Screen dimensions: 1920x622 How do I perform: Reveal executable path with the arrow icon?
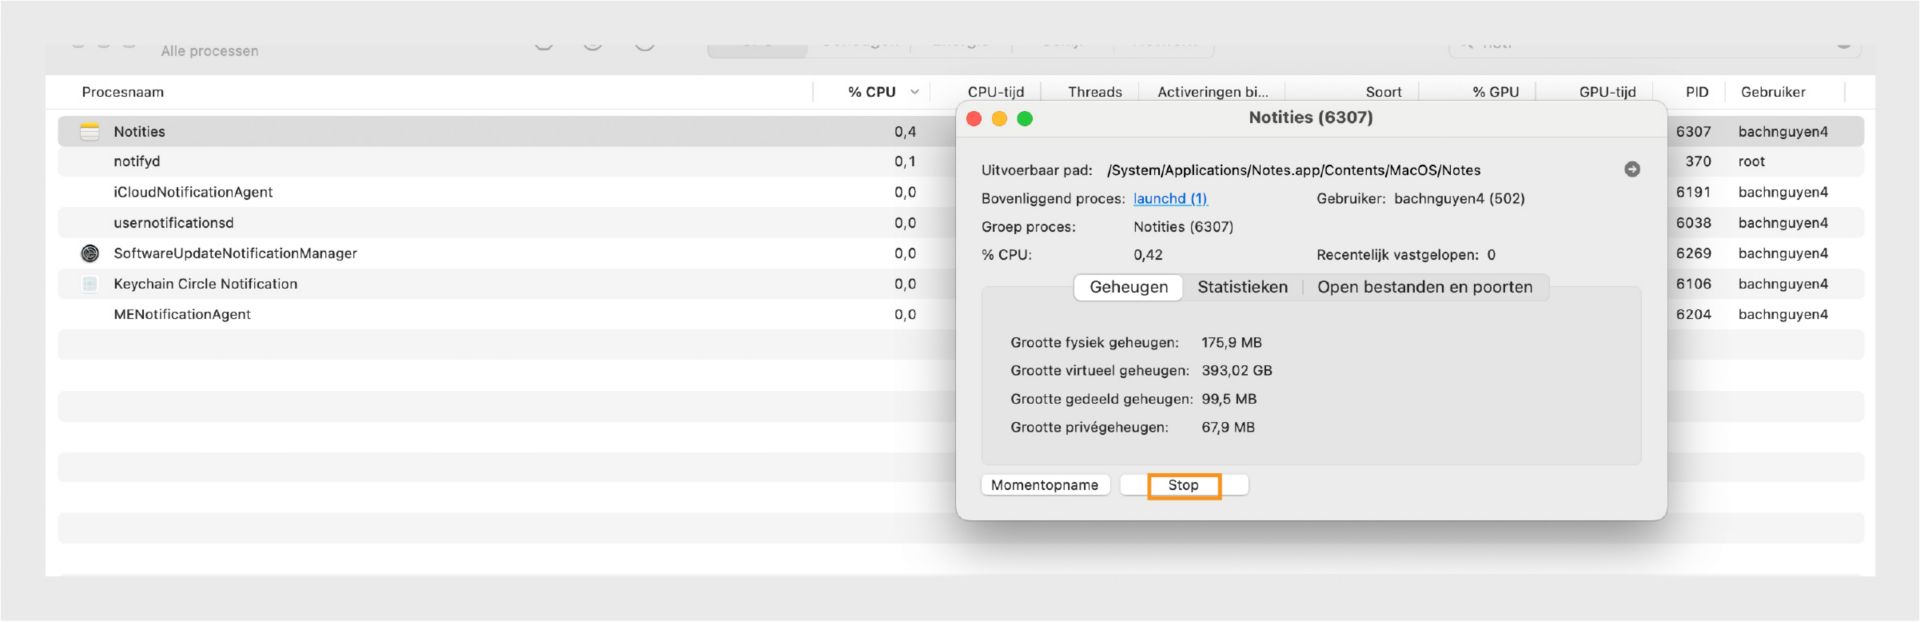1632,170
